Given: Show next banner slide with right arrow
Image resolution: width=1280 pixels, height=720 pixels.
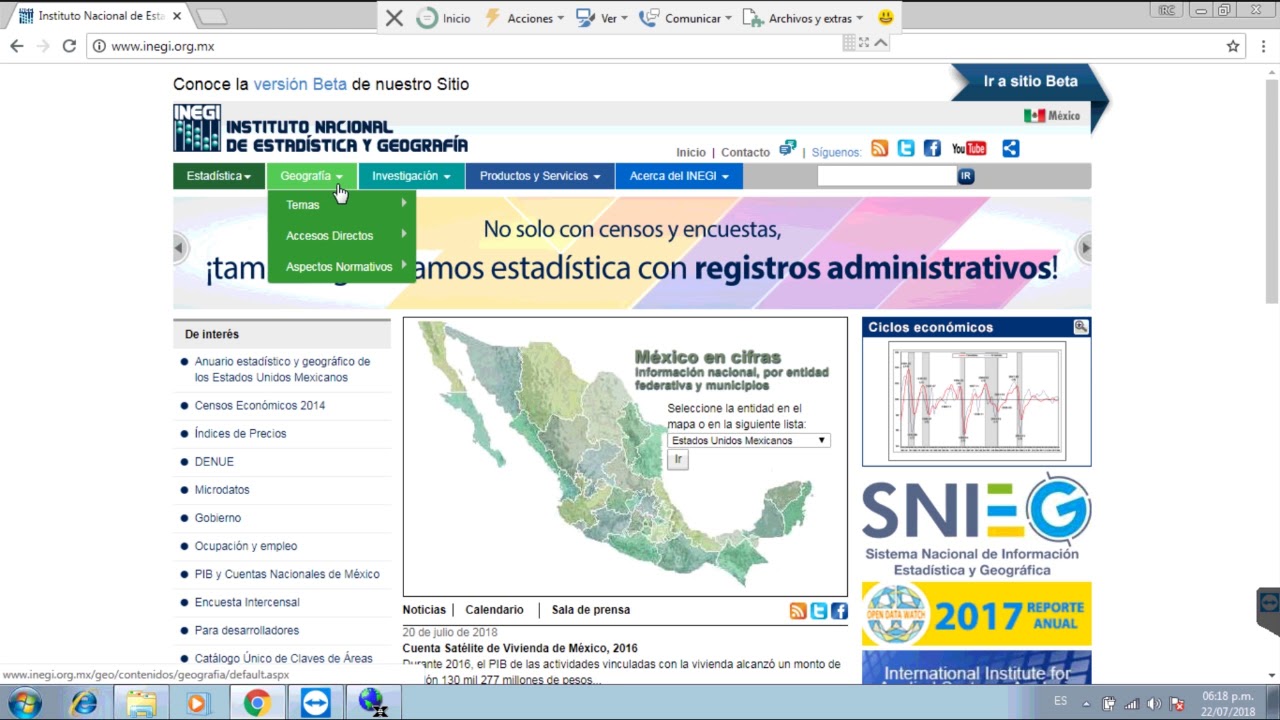Looking at the screenshot, I should (x=1085, y=248).
